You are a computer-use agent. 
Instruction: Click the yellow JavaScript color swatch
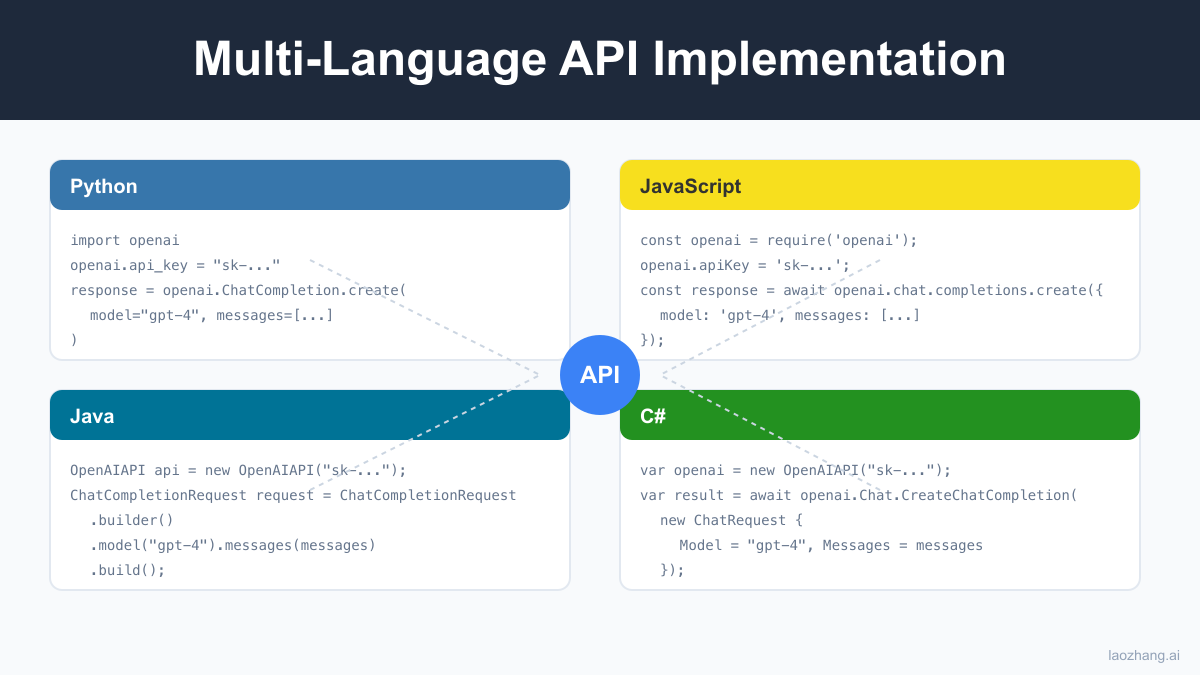click(x=880, y=185)
